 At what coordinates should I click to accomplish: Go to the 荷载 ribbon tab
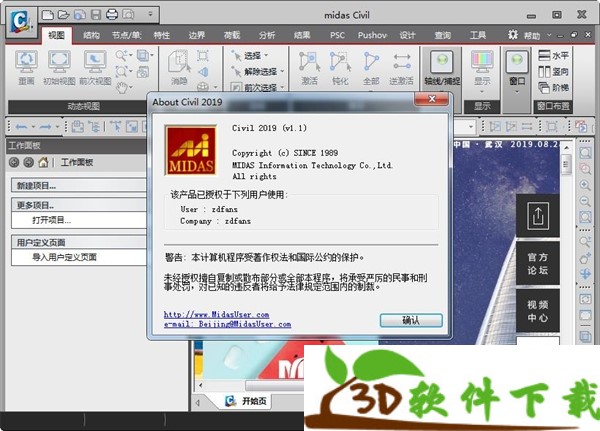point(232,35)
